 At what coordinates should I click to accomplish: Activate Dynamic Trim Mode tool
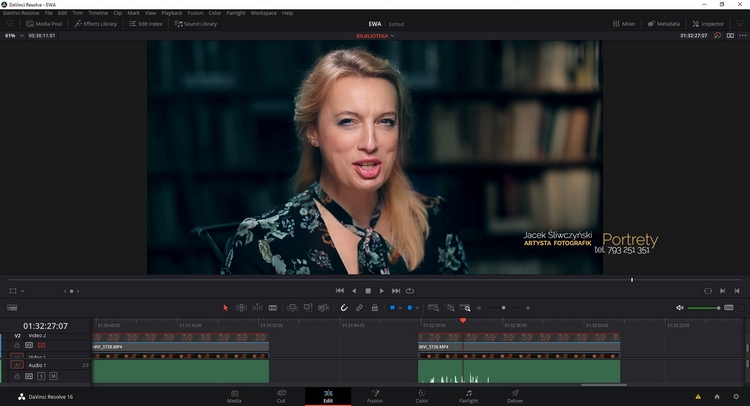[x=257, y=308]
